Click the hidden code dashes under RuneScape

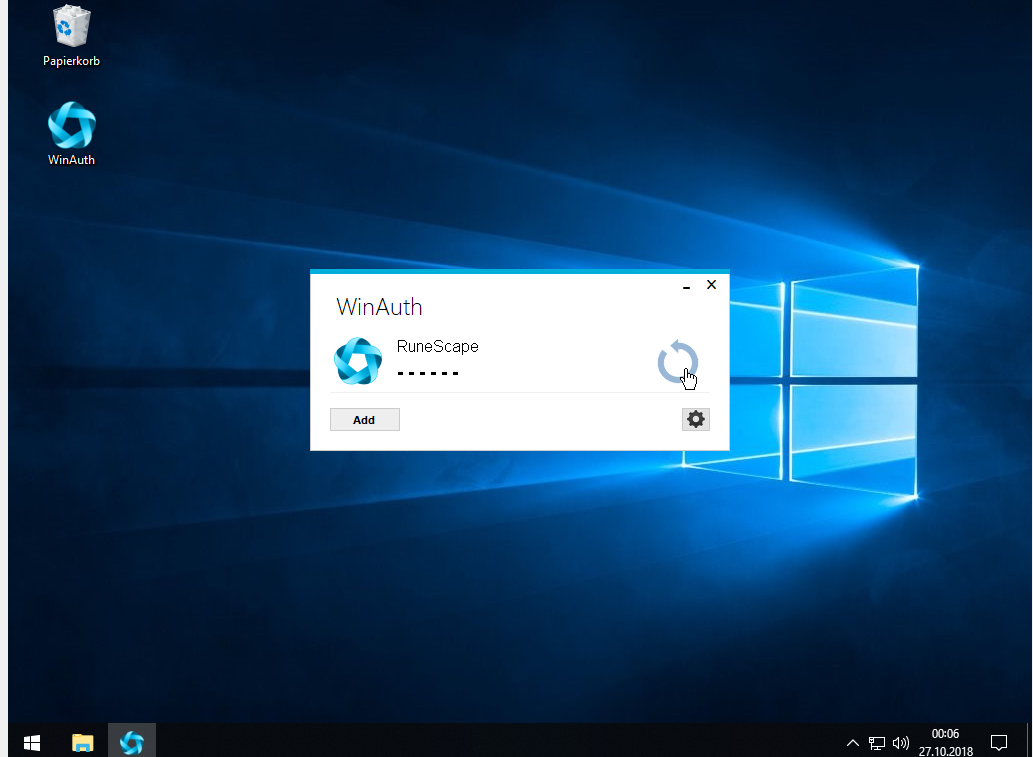coord(428,373)
